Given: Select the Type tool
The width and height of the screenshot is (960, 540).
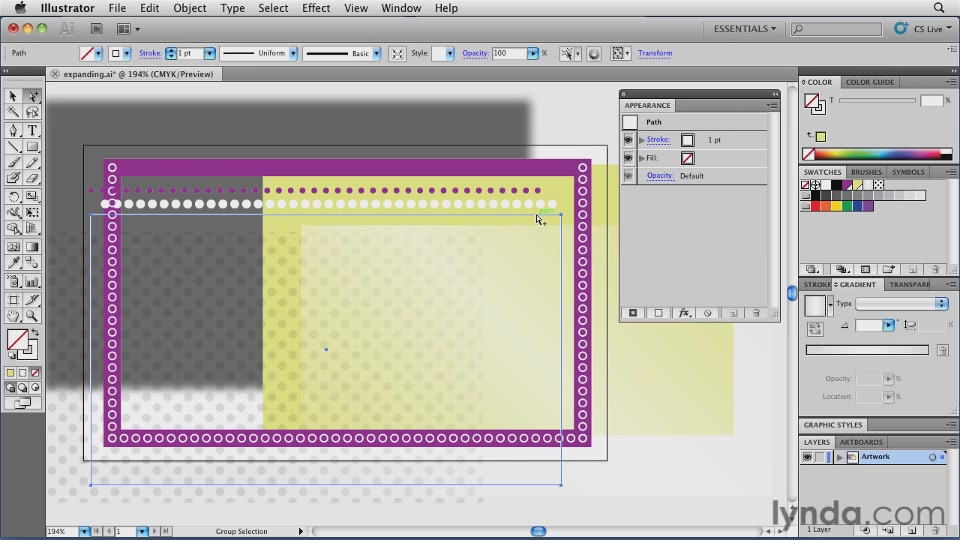Looking at the screenshot, I should (32, 130).
